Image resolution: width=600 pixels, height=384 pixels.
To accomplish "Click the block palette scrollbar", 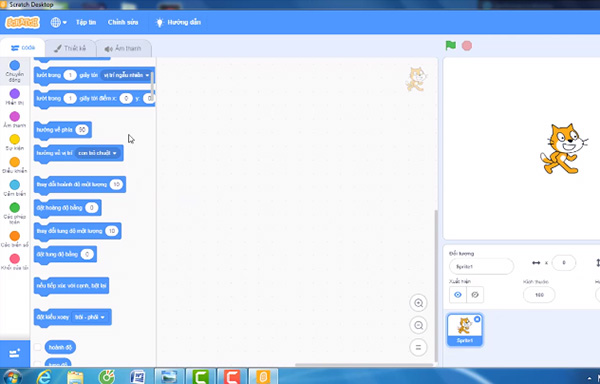I will tap(153, 85).
